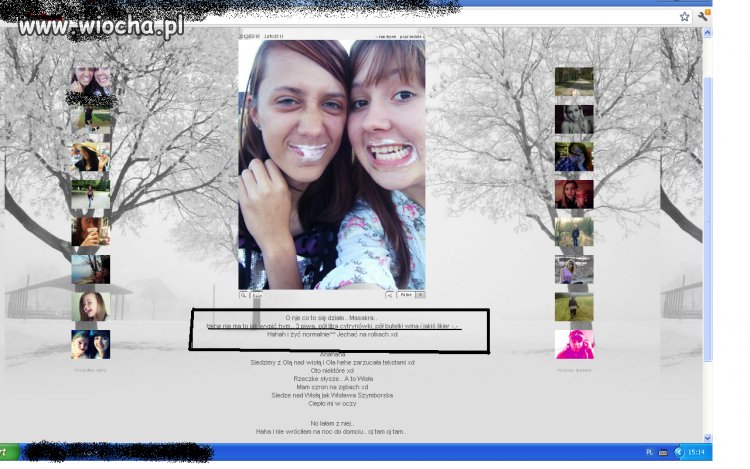The image size is (750, 469).
Task: Click the line "Oto niektóre xd"
Action: pyautogui.click(x=332, y=371)
